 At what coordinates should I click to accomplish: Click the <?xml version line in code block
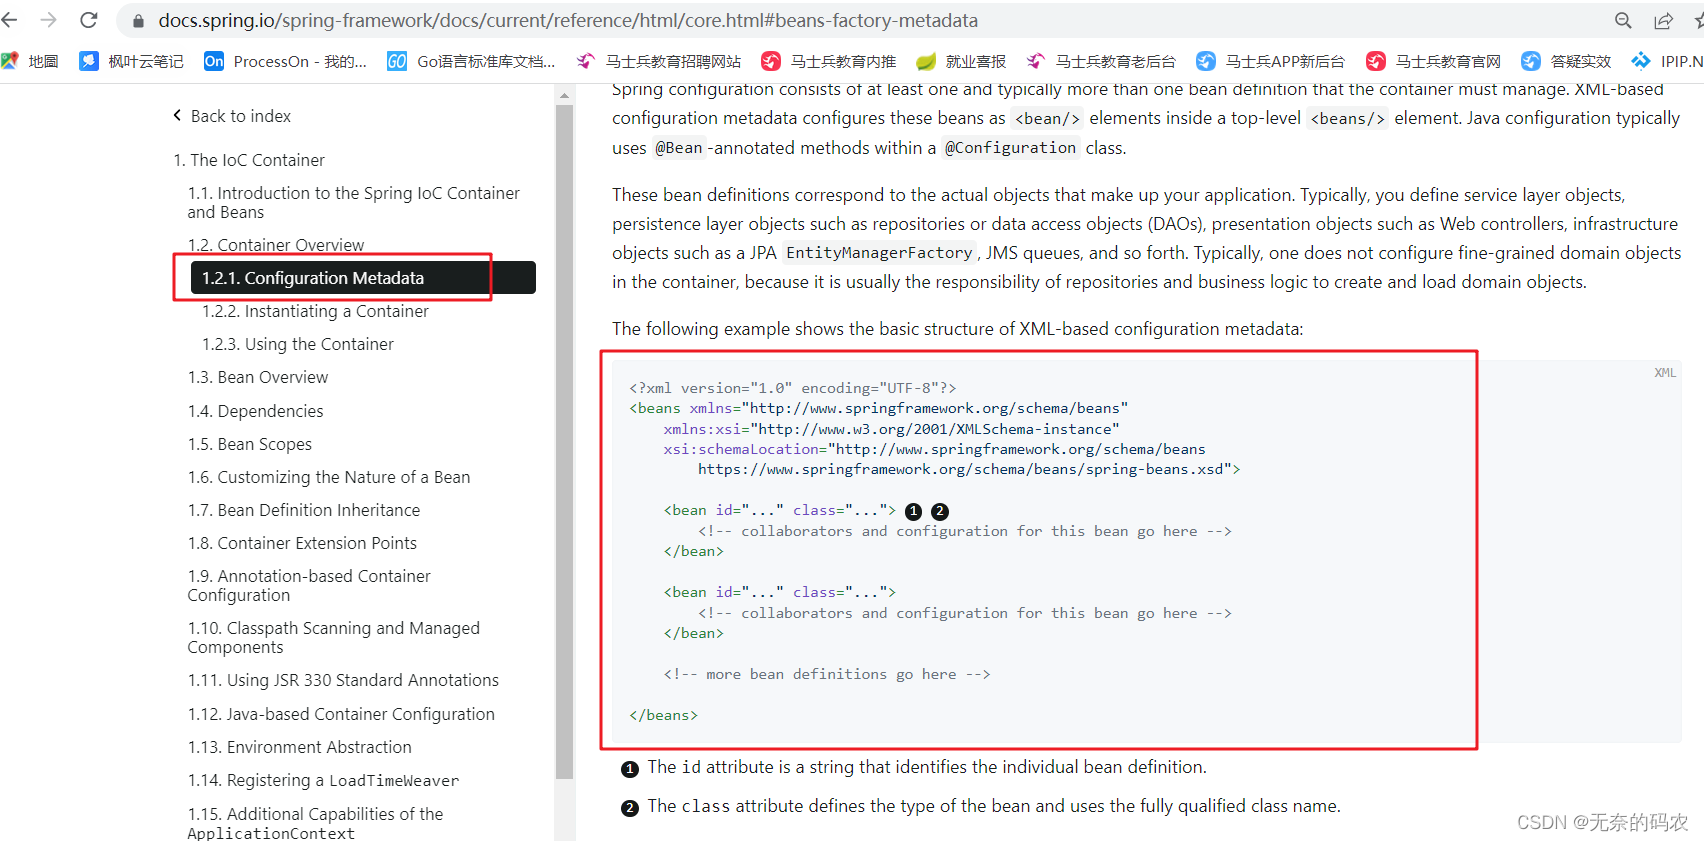[x=793, y=388]
